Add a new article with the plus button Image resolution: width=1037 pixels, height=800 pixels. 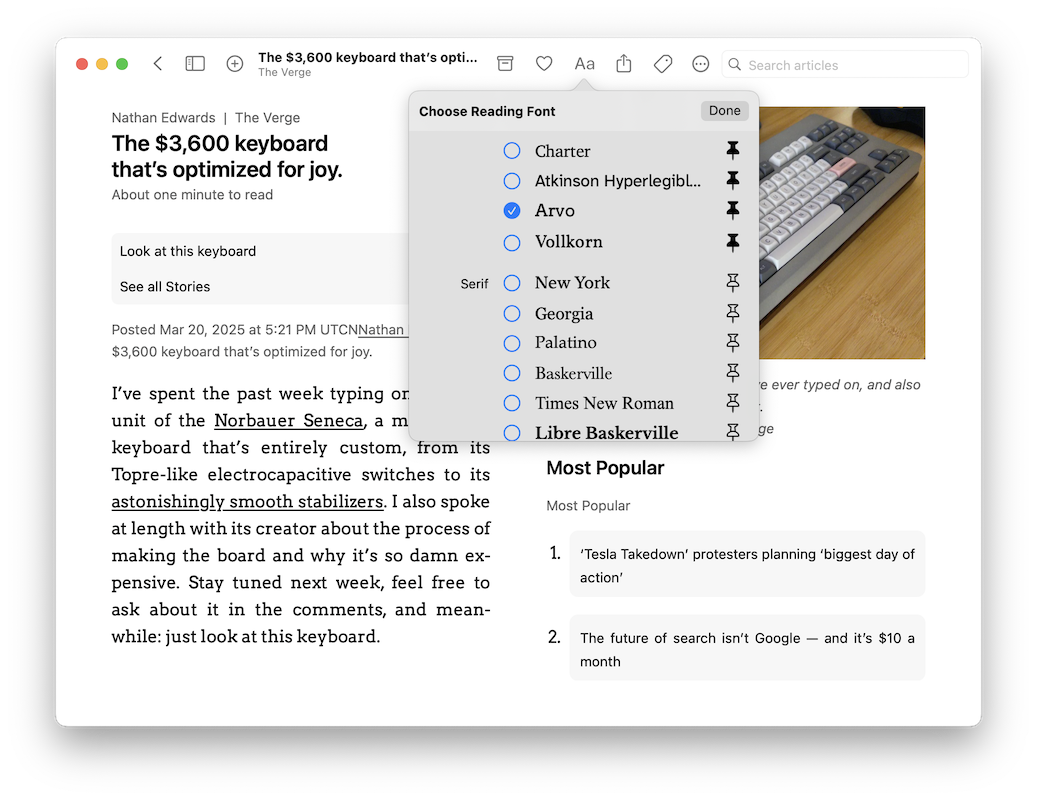point(234,63)
